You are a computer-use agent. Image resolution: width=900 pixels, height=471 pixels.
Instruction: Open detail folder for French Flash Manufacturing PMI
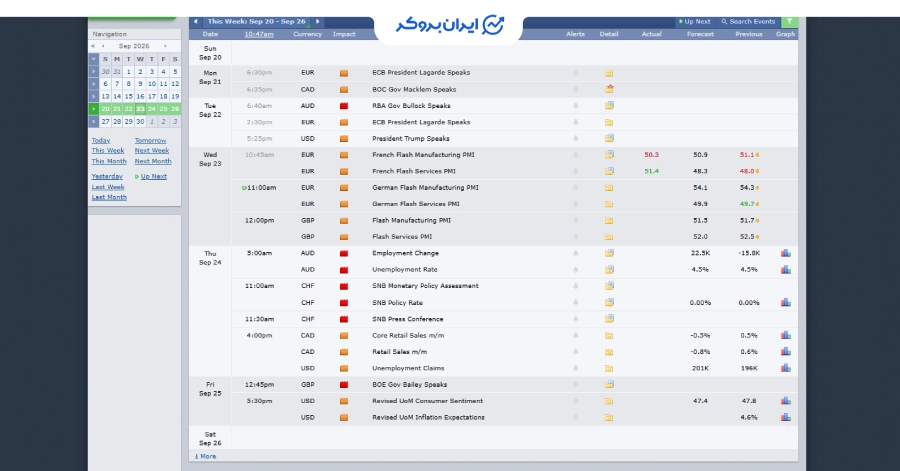coord(609,155)
